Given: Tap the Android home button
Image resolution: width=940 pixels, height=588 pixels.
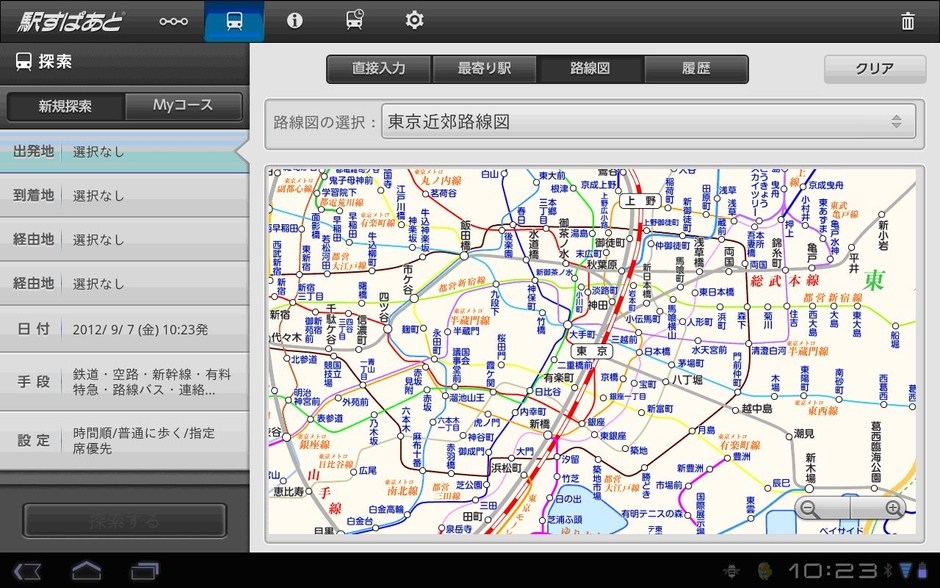Looking at the screenshot, I should pyautogui.click(x=86, y=571).
